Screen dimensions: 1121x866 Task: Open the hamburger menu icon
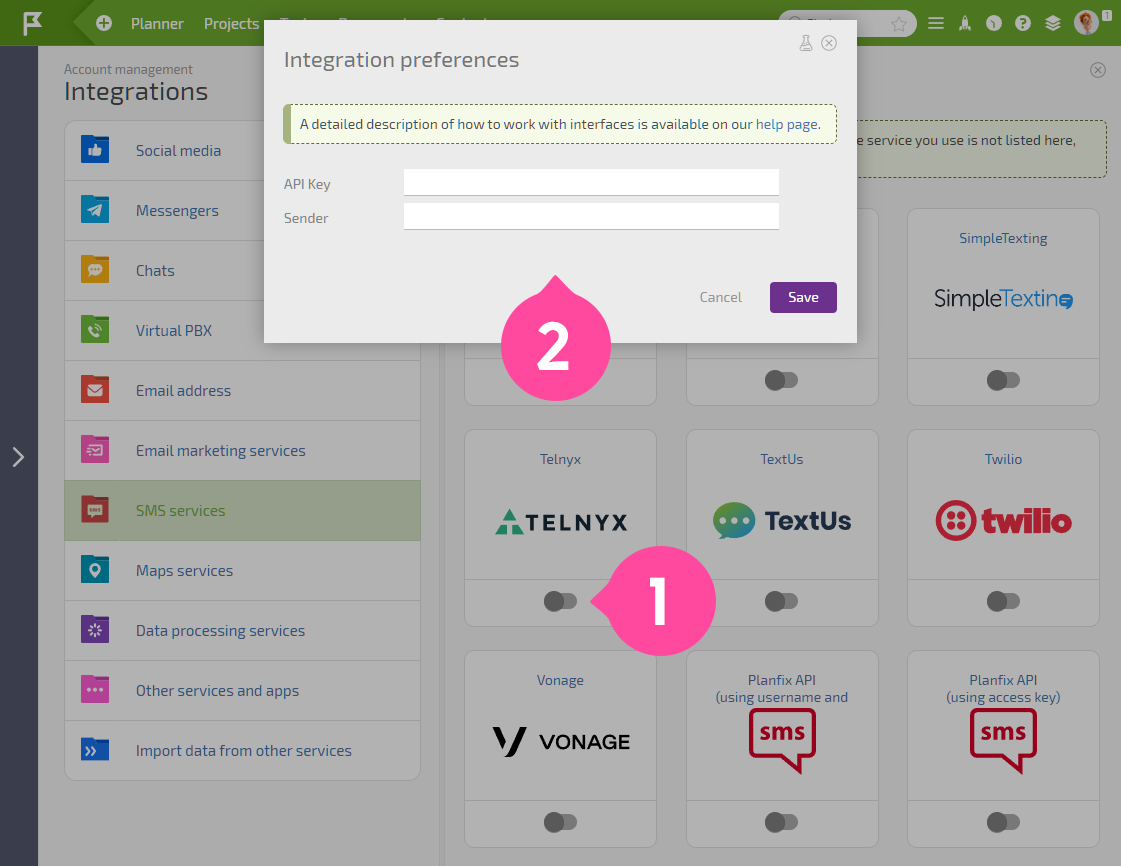point(936,24)
